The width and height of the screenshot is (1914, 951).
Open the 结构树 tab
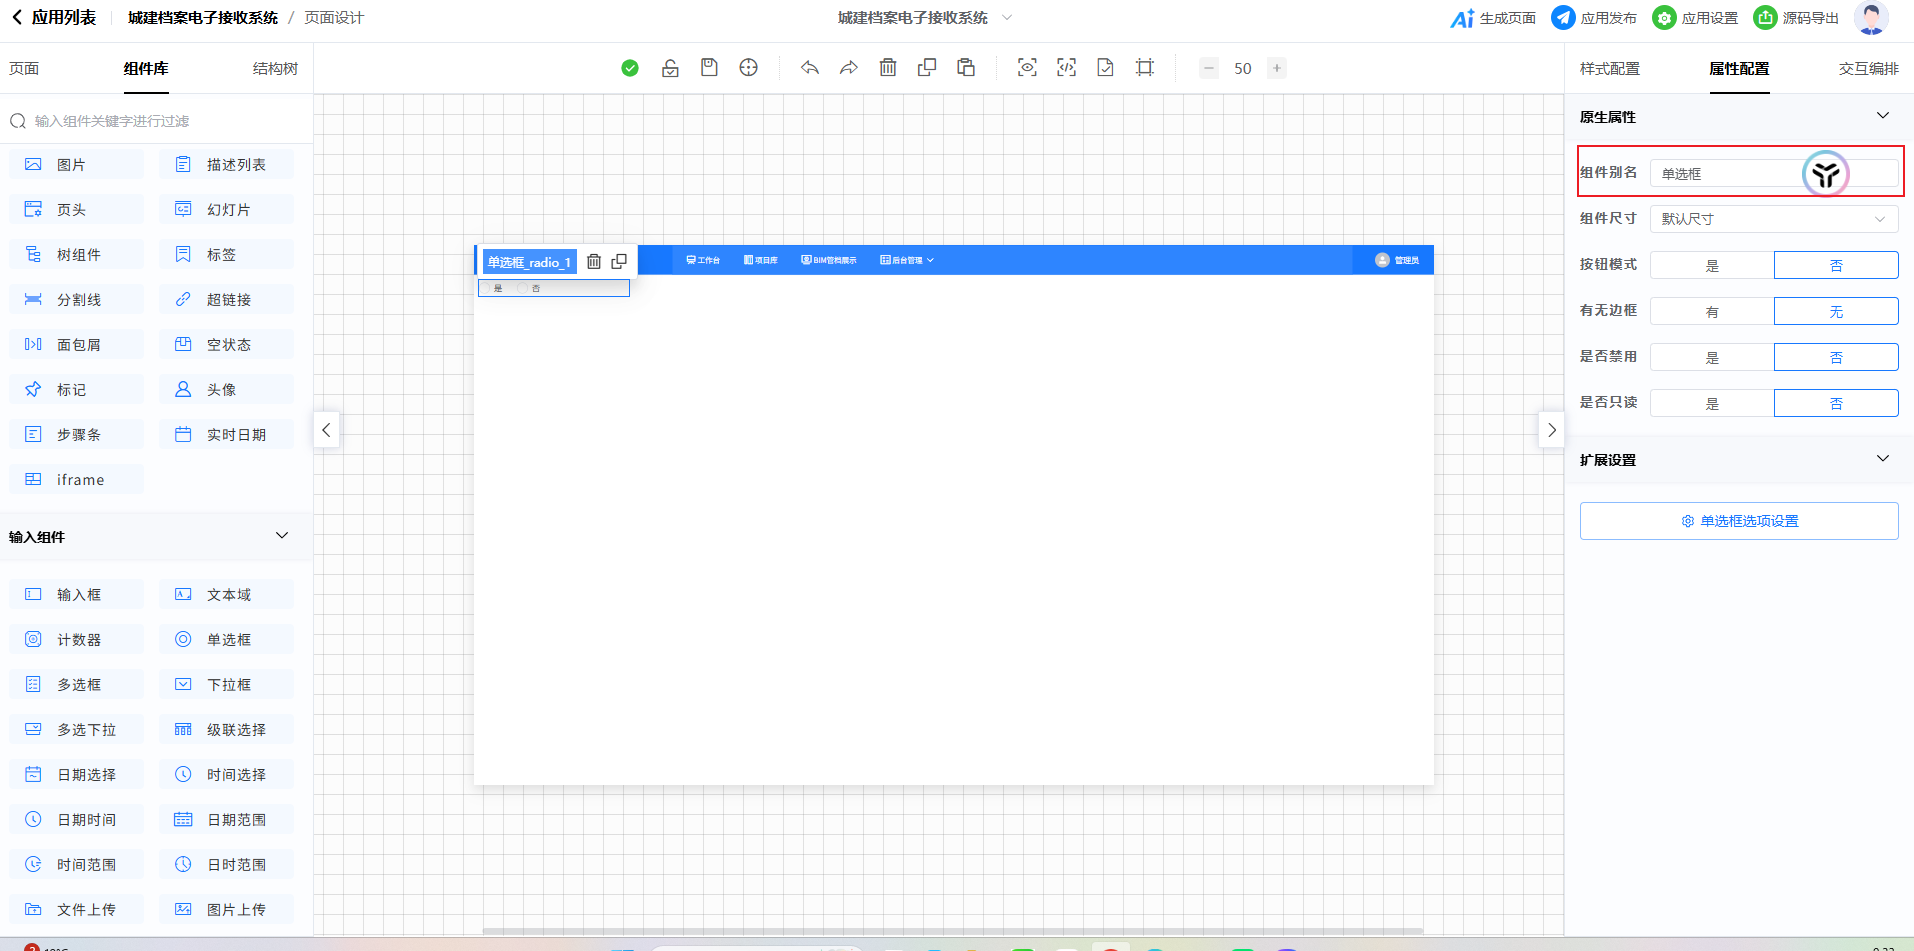coord(275,69)
